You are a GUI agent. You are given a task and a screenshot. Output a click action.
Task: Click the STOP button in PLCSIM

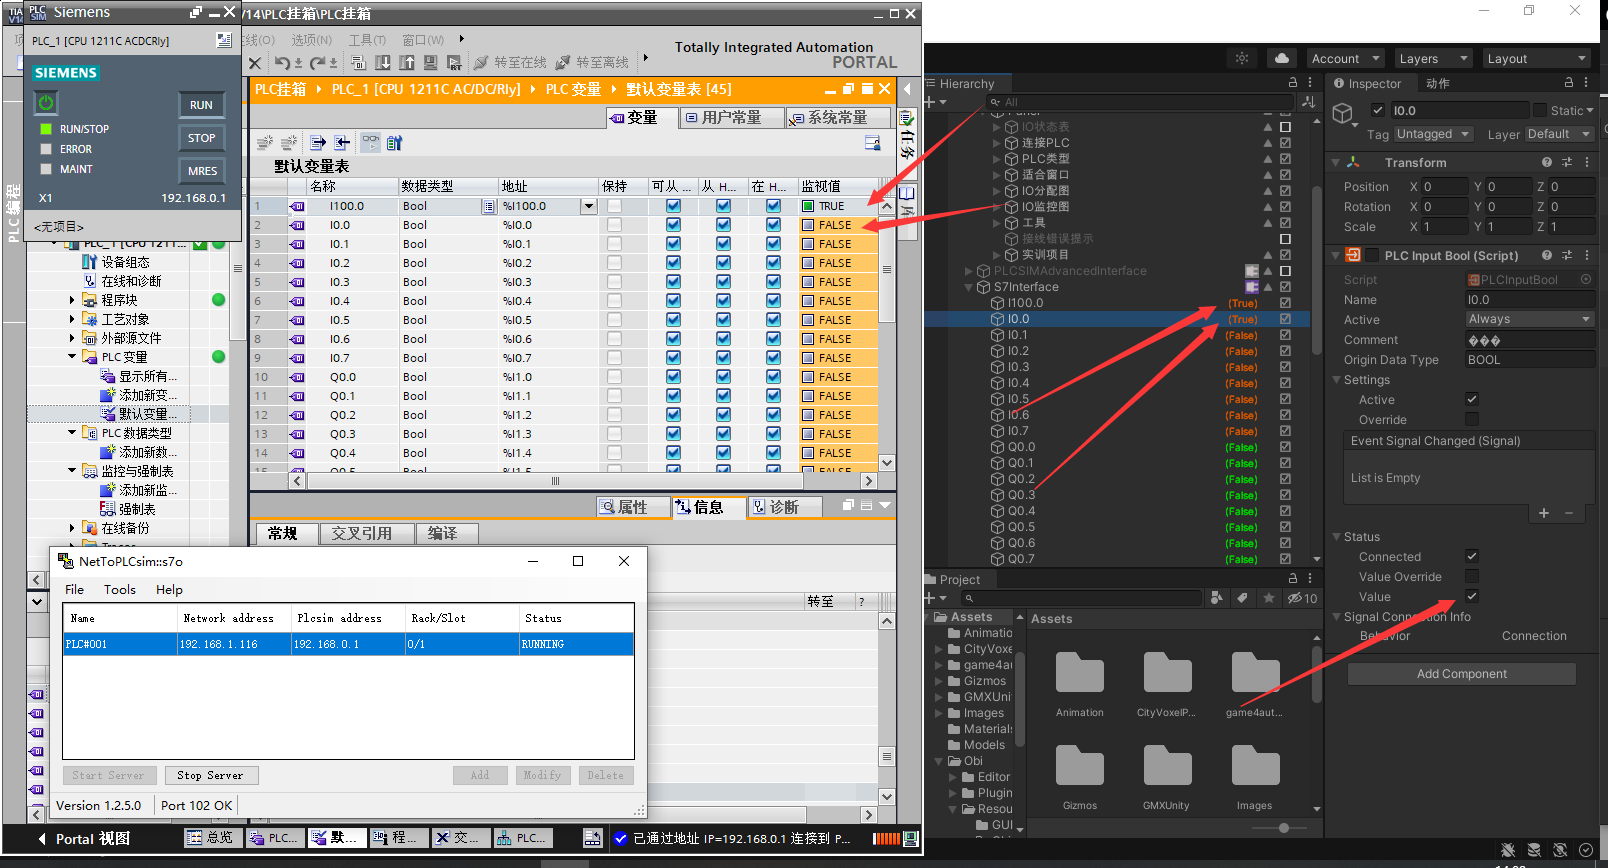pos(201,138)
